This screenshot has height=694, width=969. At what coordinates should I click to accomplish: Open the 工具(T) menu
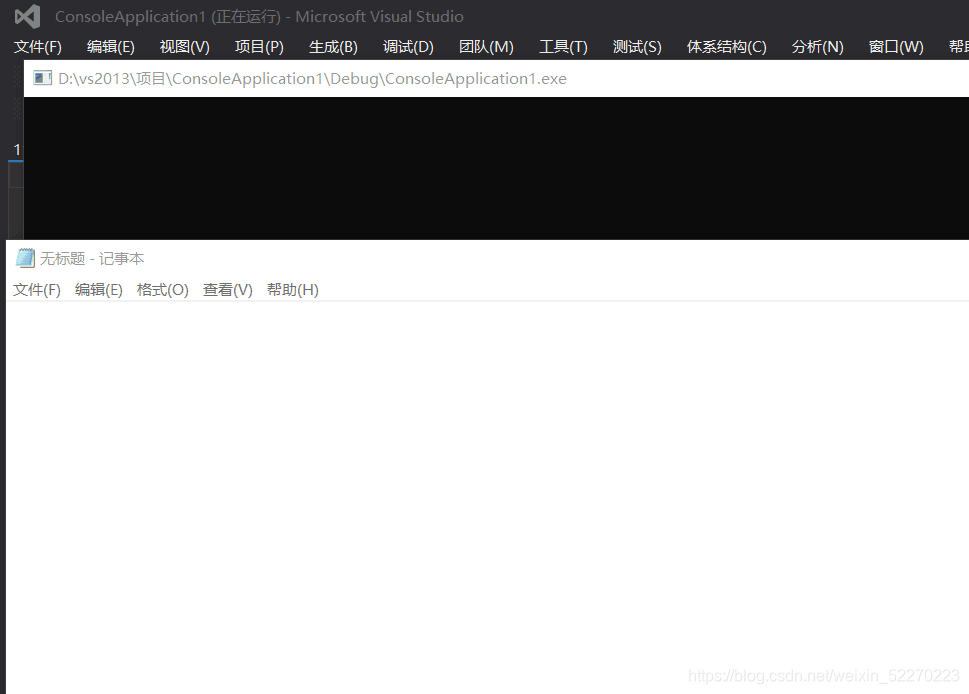(x=563, y=47)
